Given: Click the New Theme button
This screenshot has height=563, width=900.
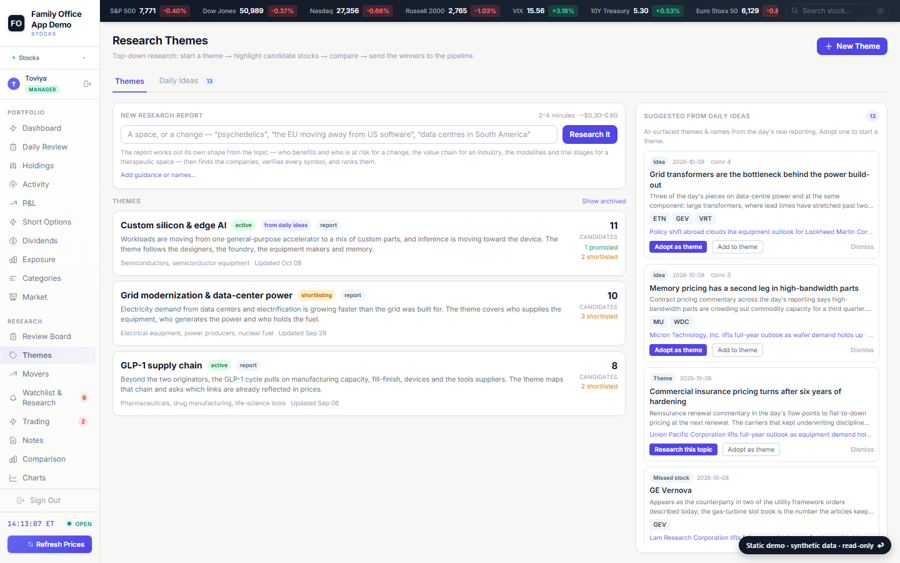Looking at the screenshot, I should click(x=852, y=46).
